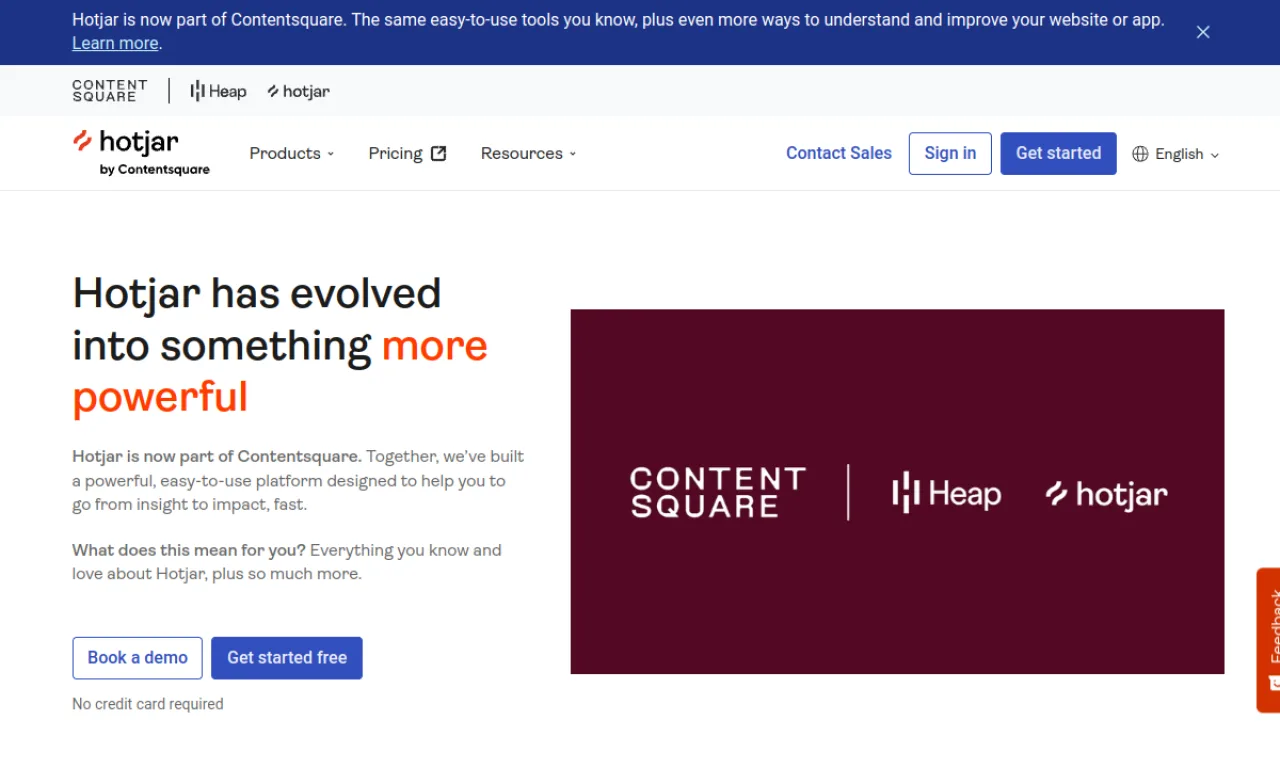Open the Contact Sales link
The width and height of the screenshot is (1280, 768).
(838, 153)
